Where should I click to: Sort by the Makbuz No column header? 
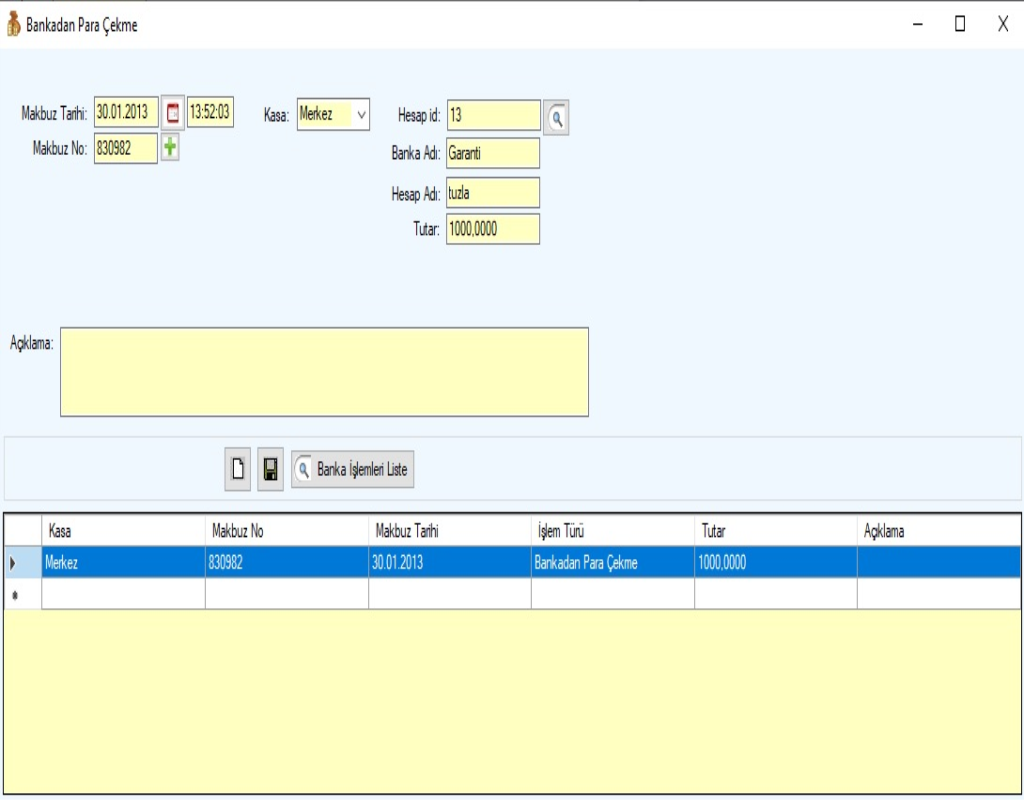pos(286,531)
